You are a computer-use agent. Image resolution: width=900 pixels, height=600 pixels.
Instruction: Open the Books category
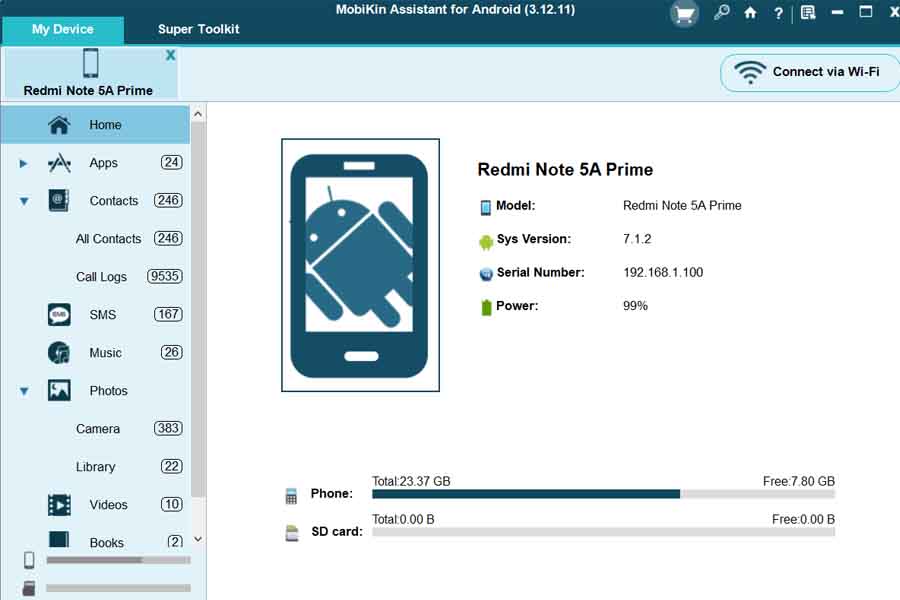coord(106,542)
